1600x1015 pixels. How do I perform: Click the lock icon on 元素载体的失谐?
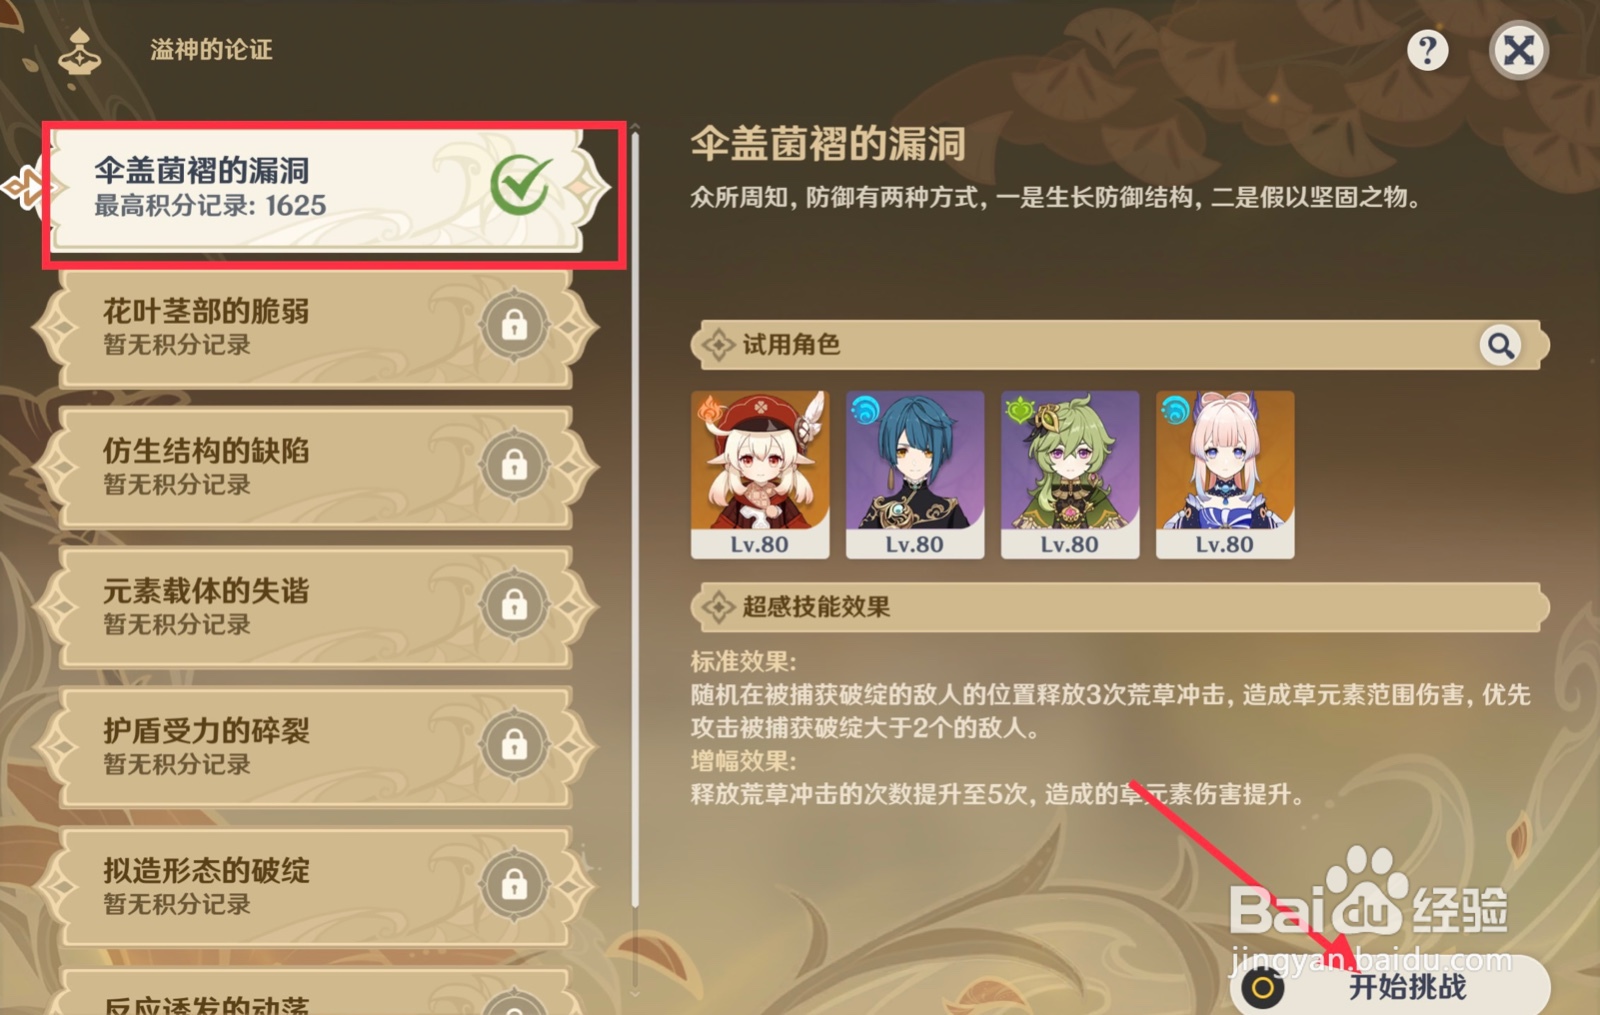(514, 605)
